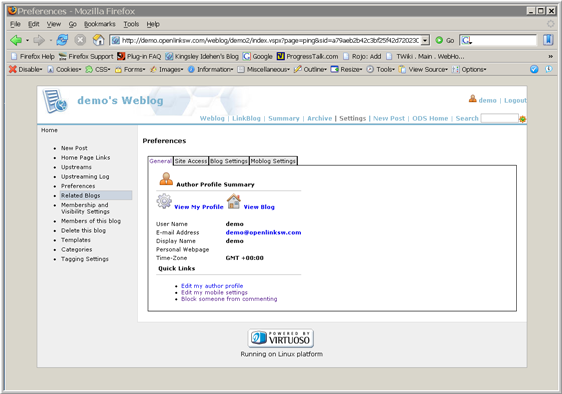
Task: Open Plug-in FAQ bookmark
Action: (139, 56)
